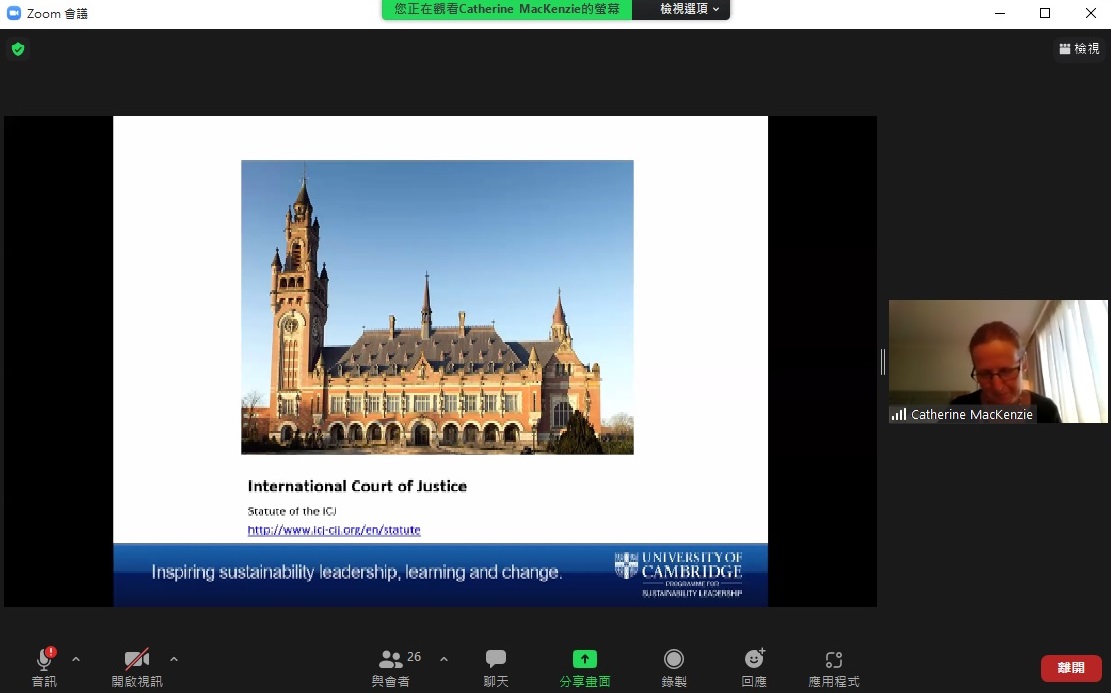The width and height of the screenshot is (1111, 693).
Task: Click the screen sharing notification banner
Action: [x=507, y=9]
